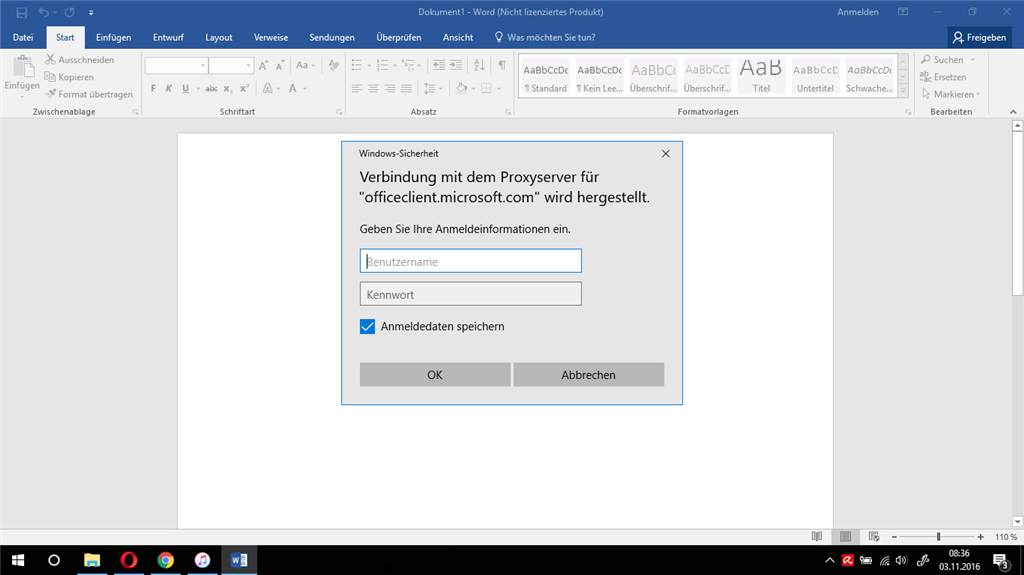The width and height of the screenshot is (1024, 575).
Task: Toggle subscript x₂ button
Action: [228, 88]
